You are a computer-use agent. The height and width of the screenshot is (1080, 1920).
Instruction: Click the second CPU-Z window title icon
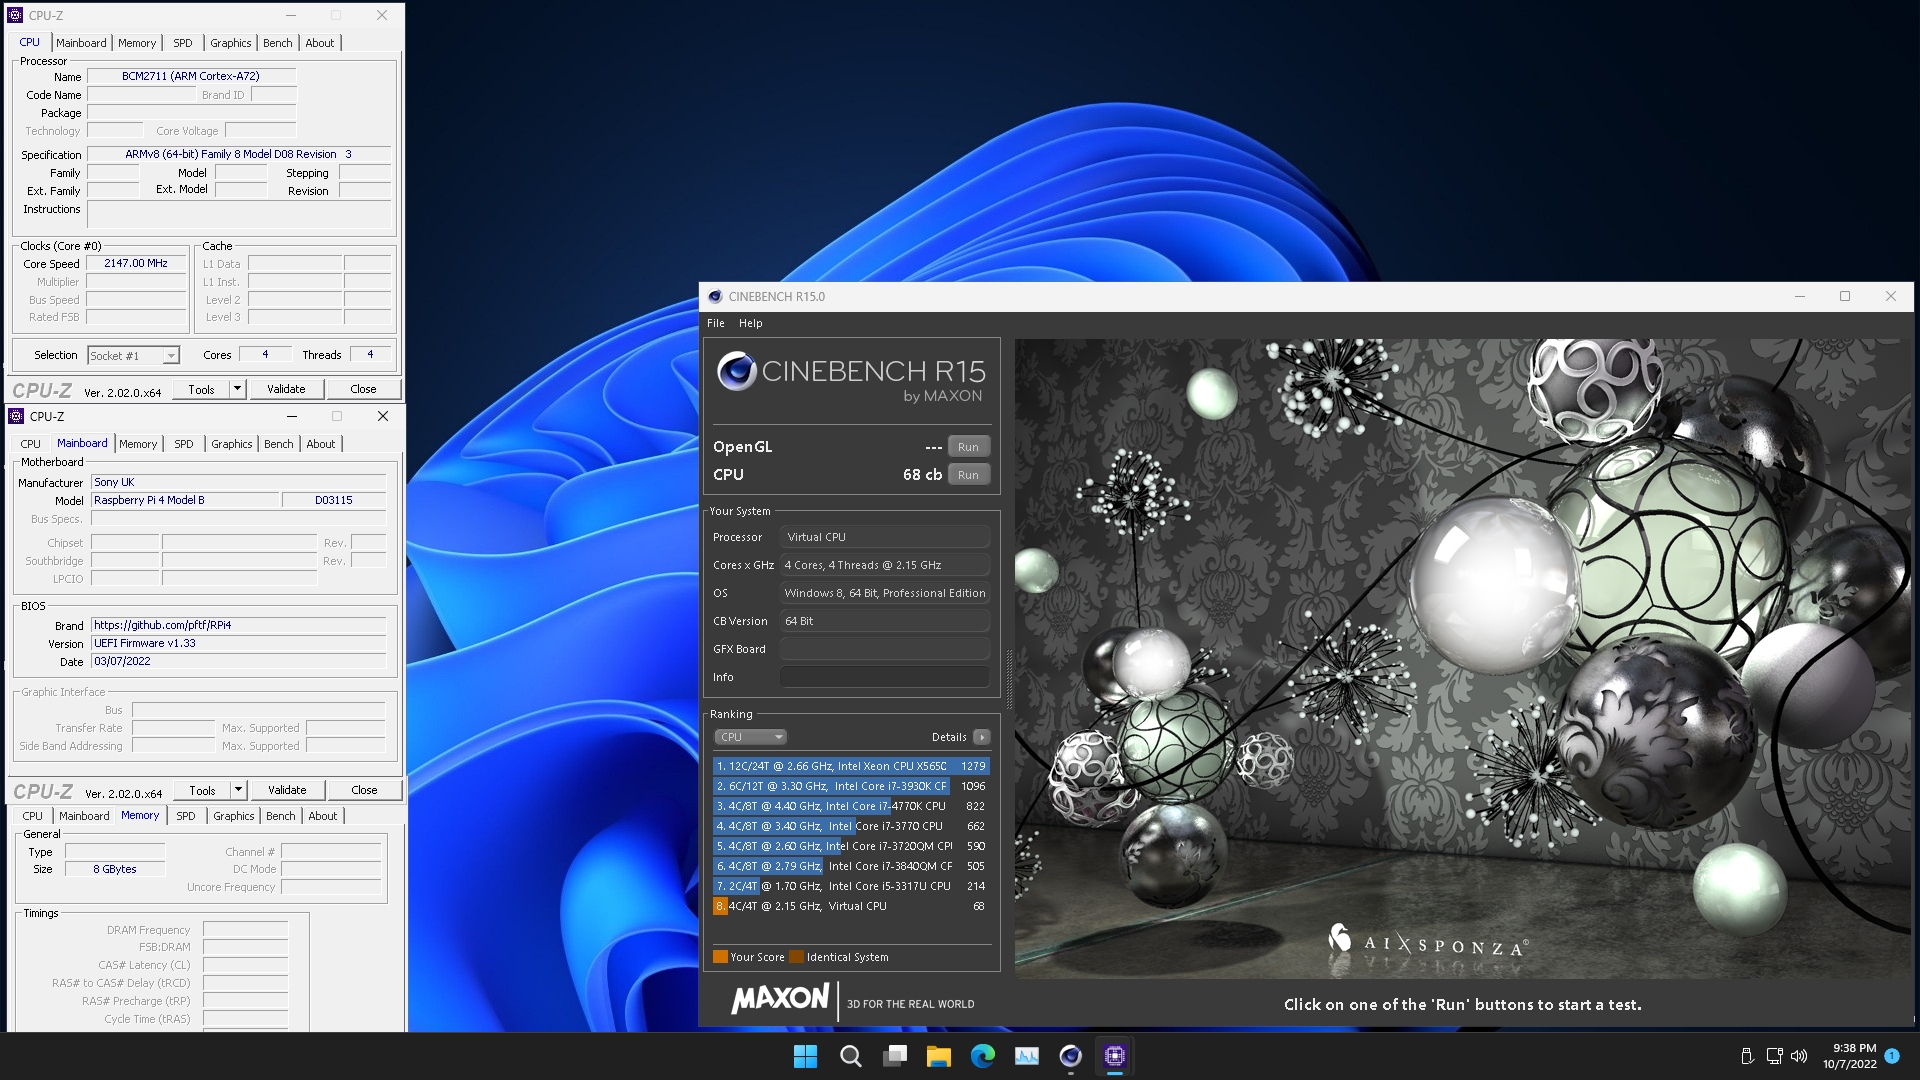(15, 416)
